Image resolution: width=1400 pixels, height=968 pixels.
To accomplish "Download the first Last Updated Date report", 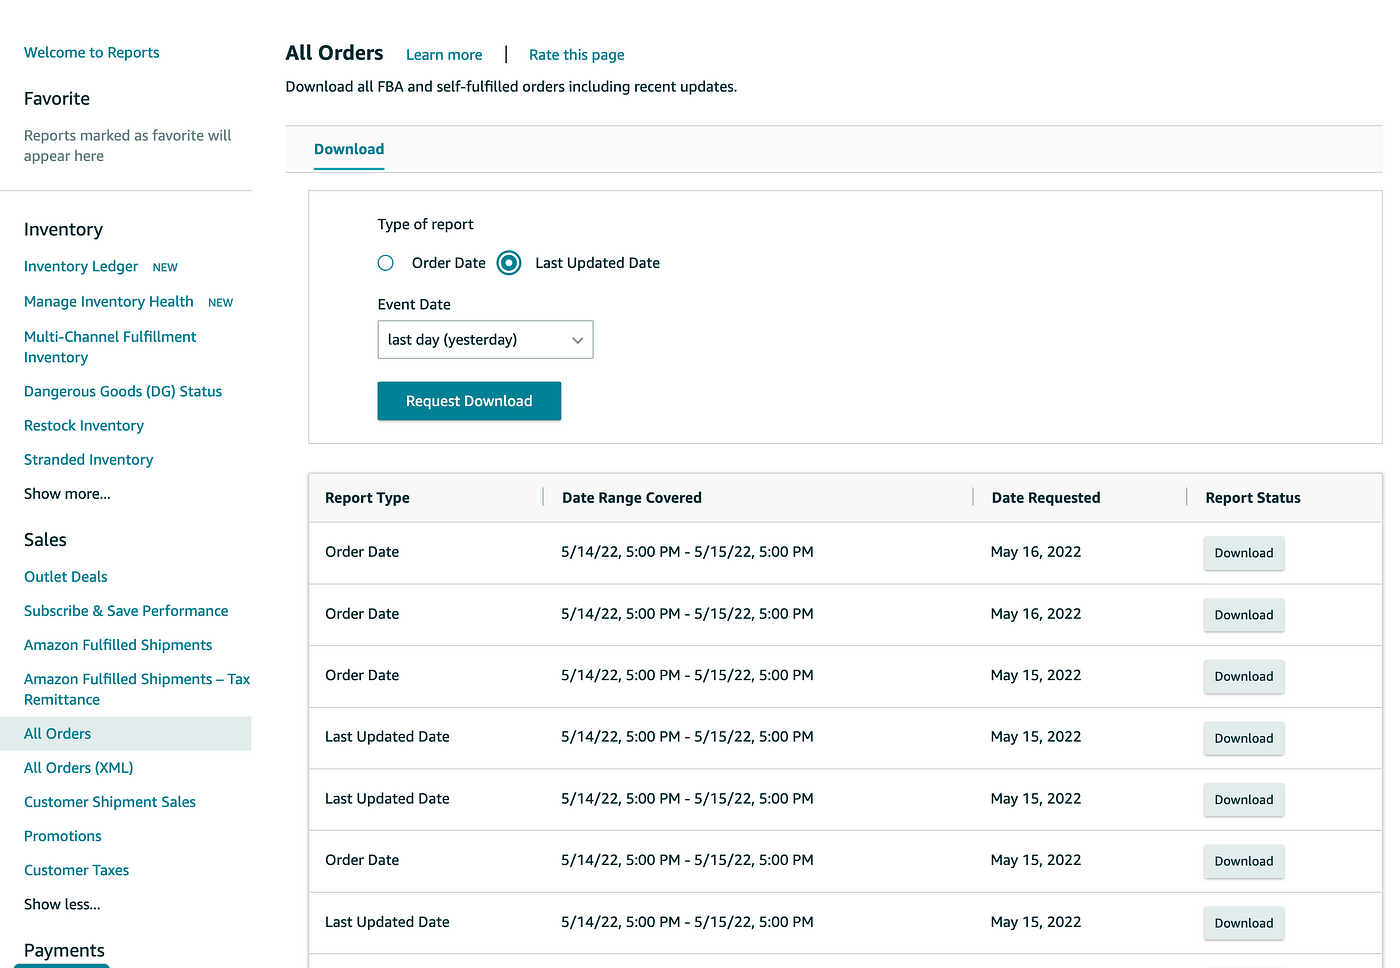I will tap(1244, 738).
